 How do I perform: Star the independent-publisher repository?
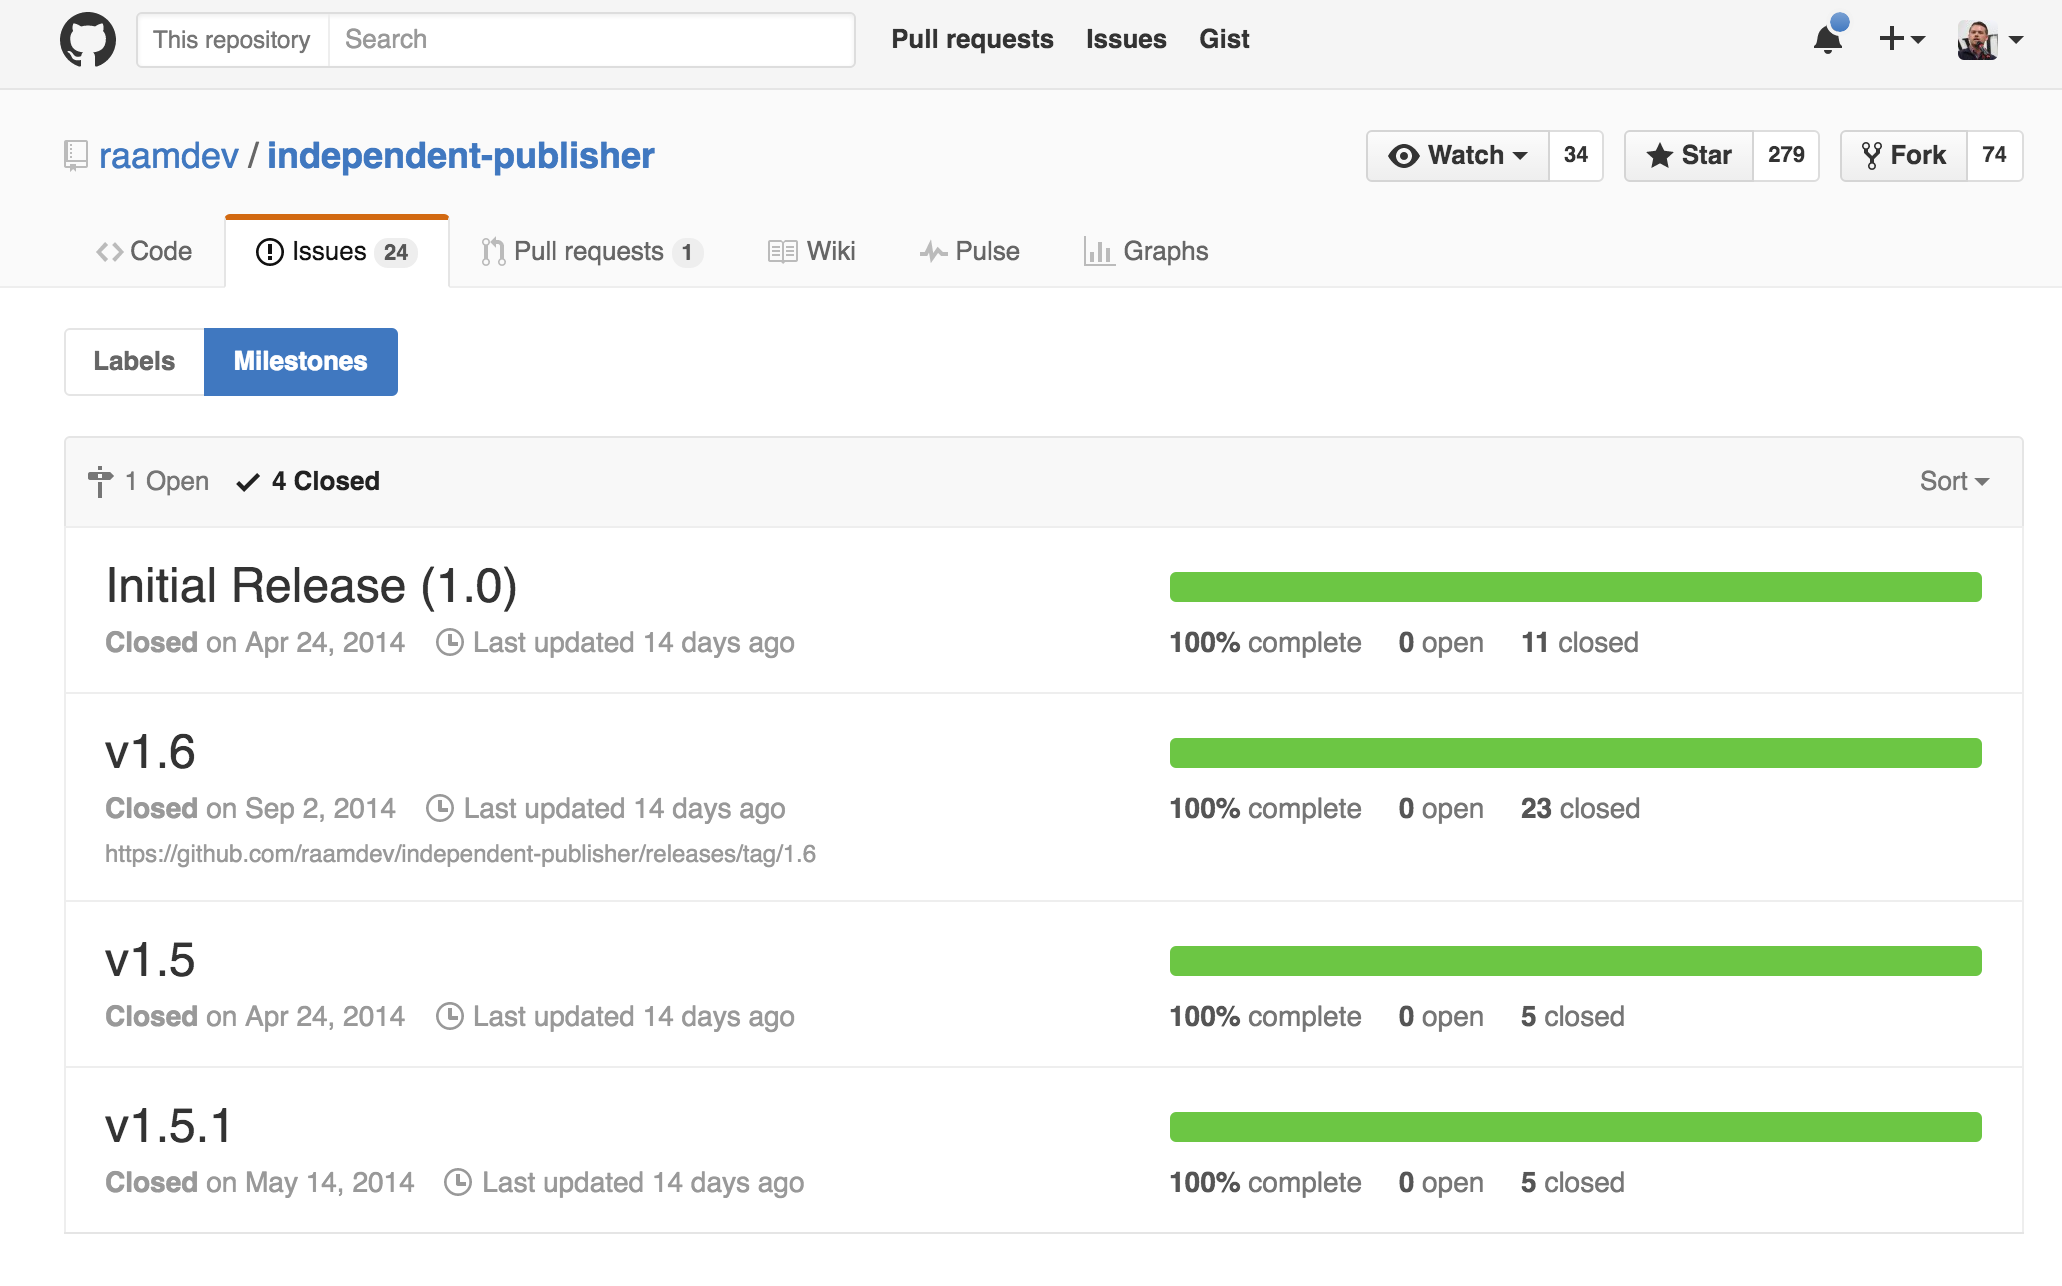point(1689,155)
